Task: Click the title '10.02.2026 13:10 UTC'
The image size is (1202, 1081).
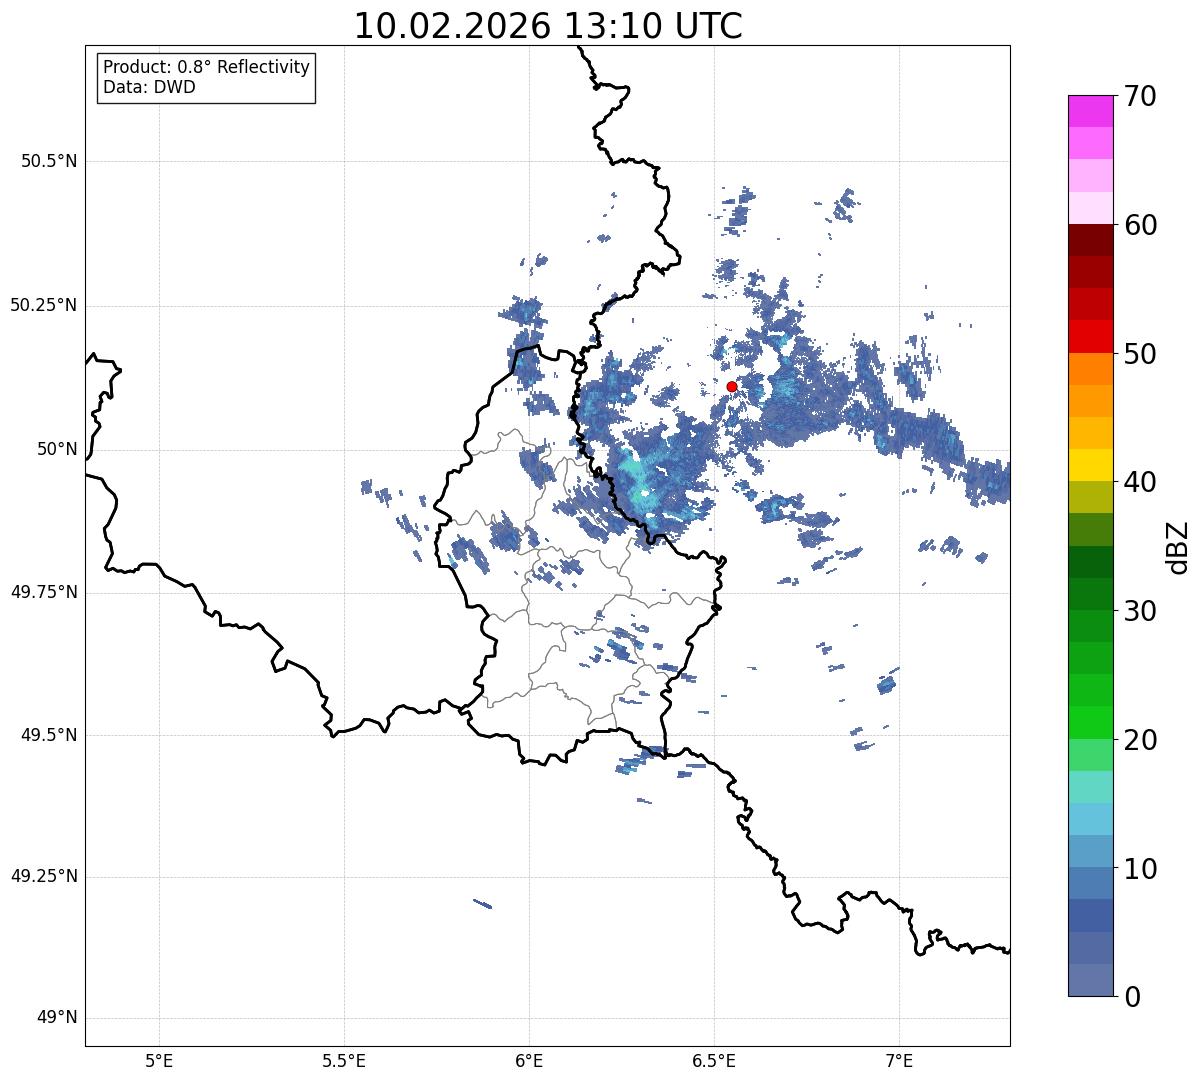Action: (548, 26)
